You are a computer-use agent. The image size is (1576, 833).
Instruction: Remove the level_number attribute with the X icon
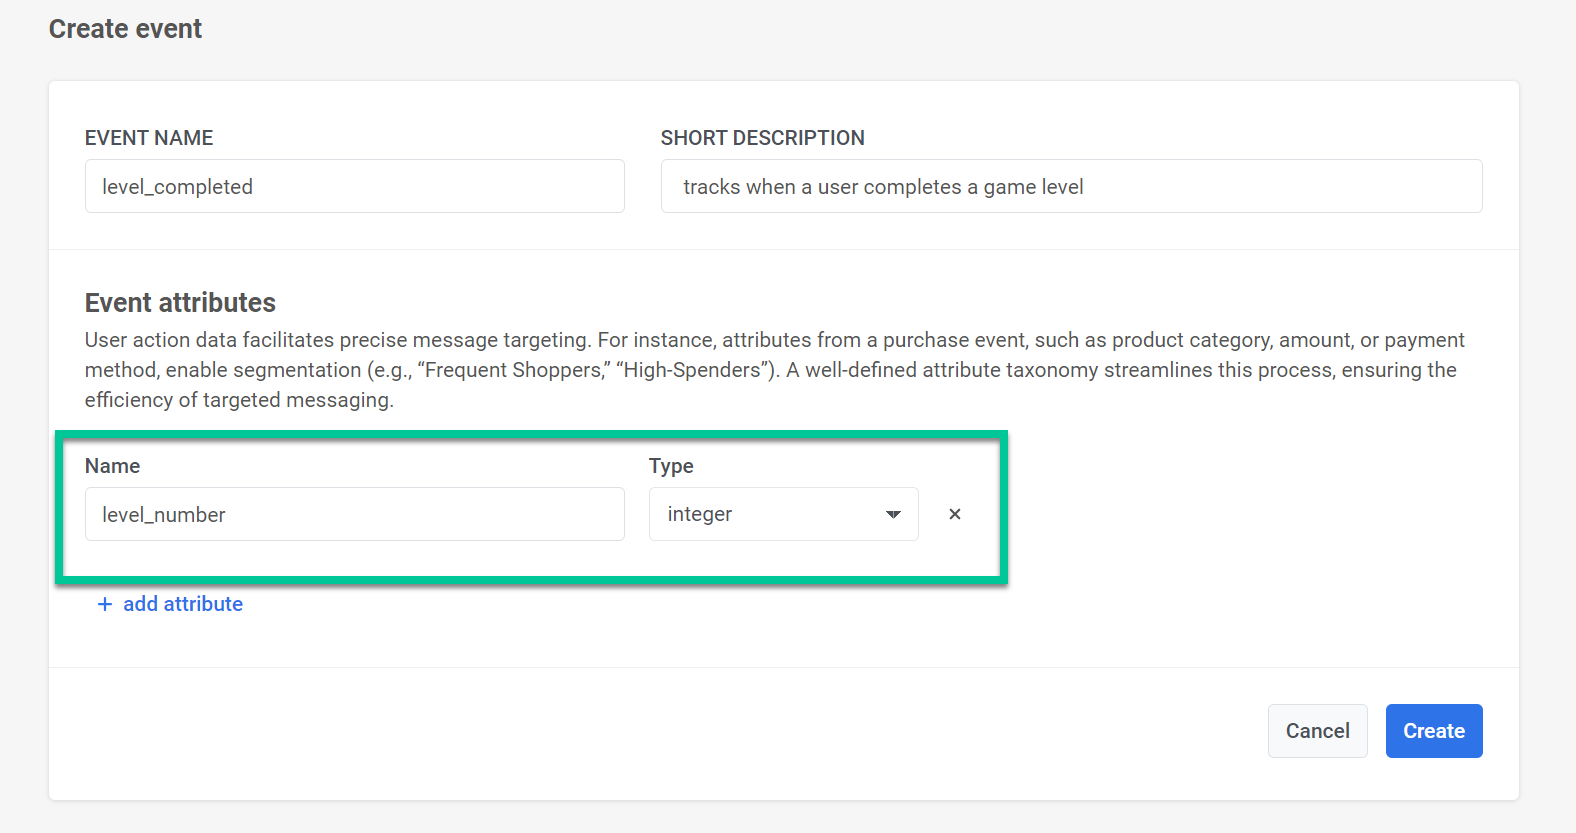click(955, 514)
